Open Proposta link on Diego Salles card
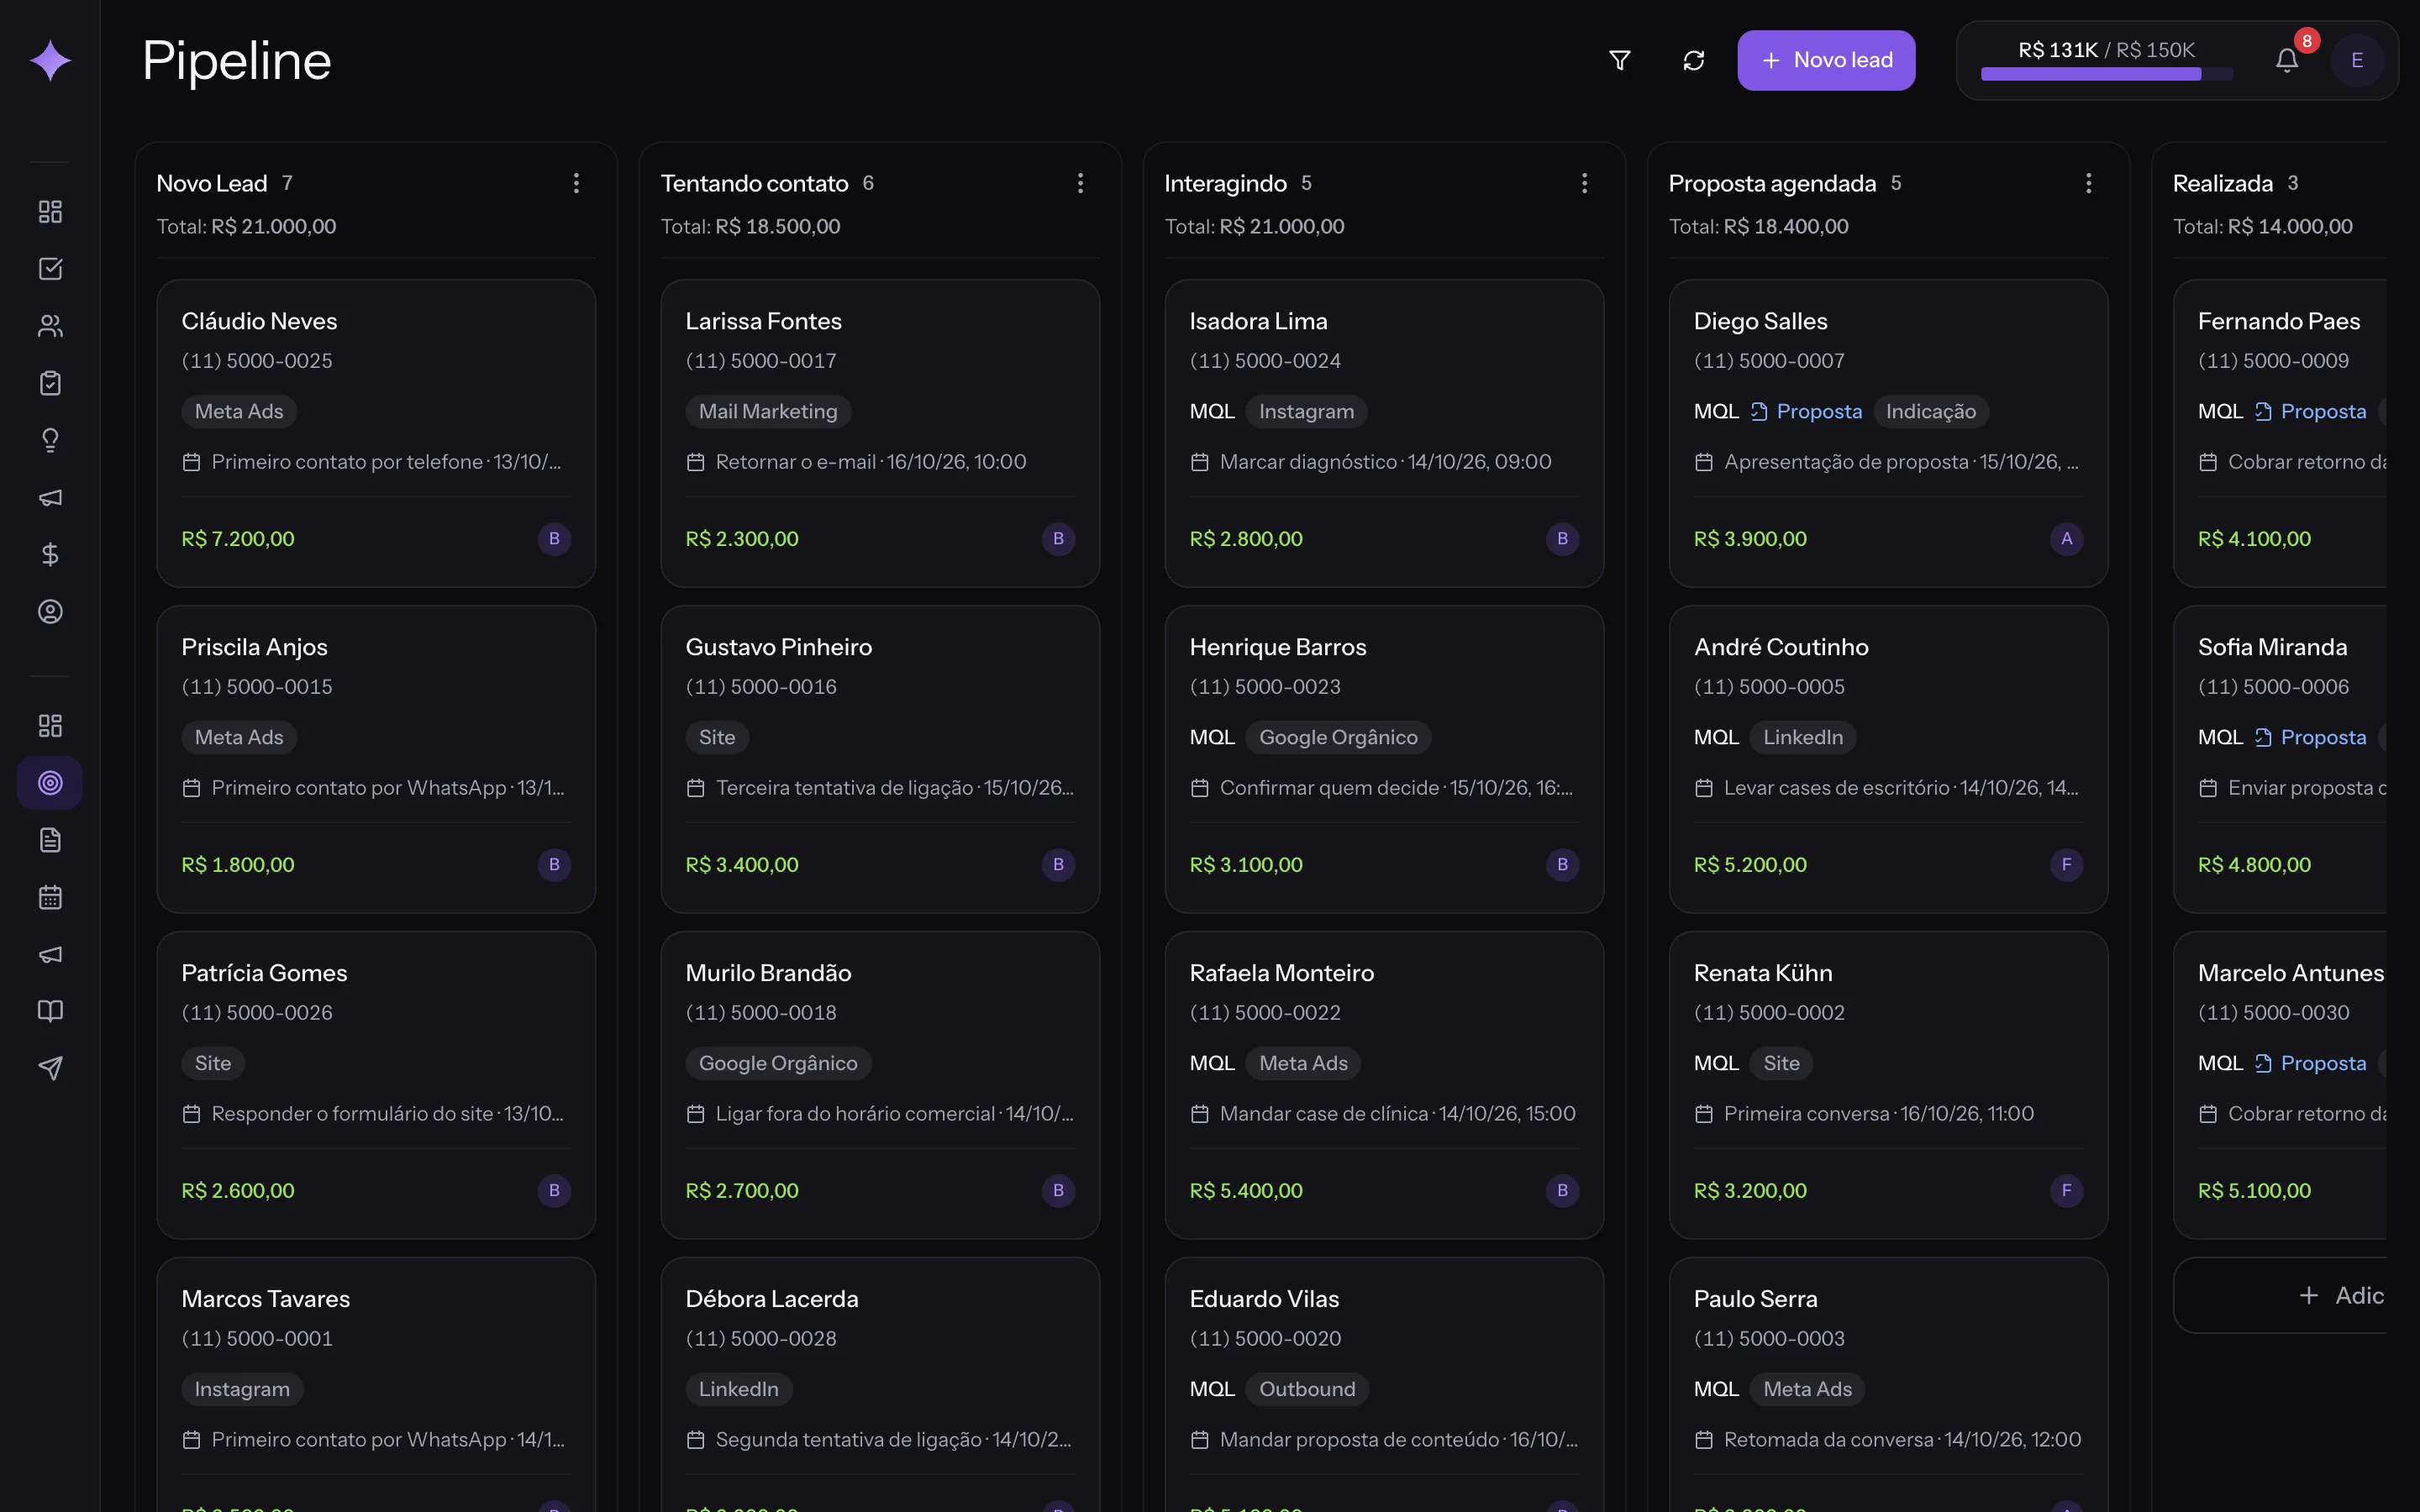The image size is (2420, 1512). tap(1806, 411)
